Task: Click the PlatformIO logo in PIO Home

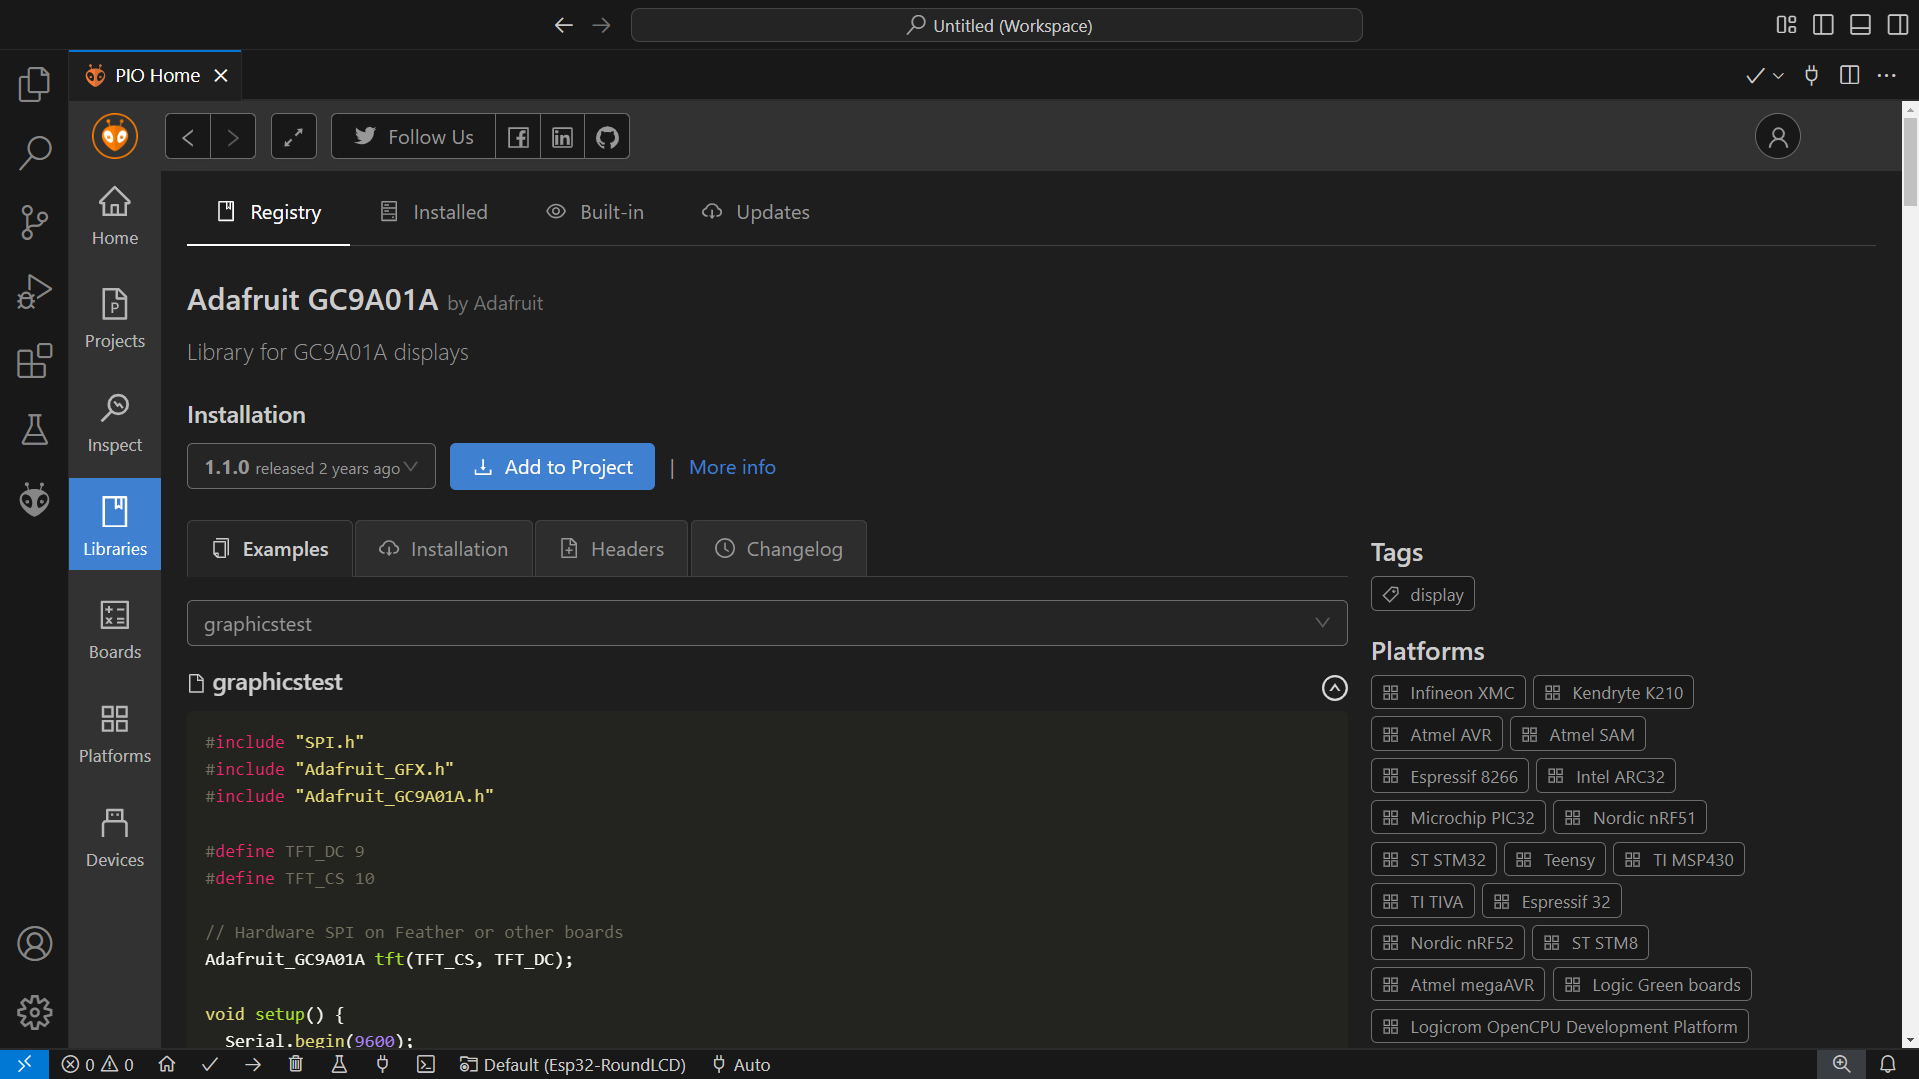Action: coord(115,136)
